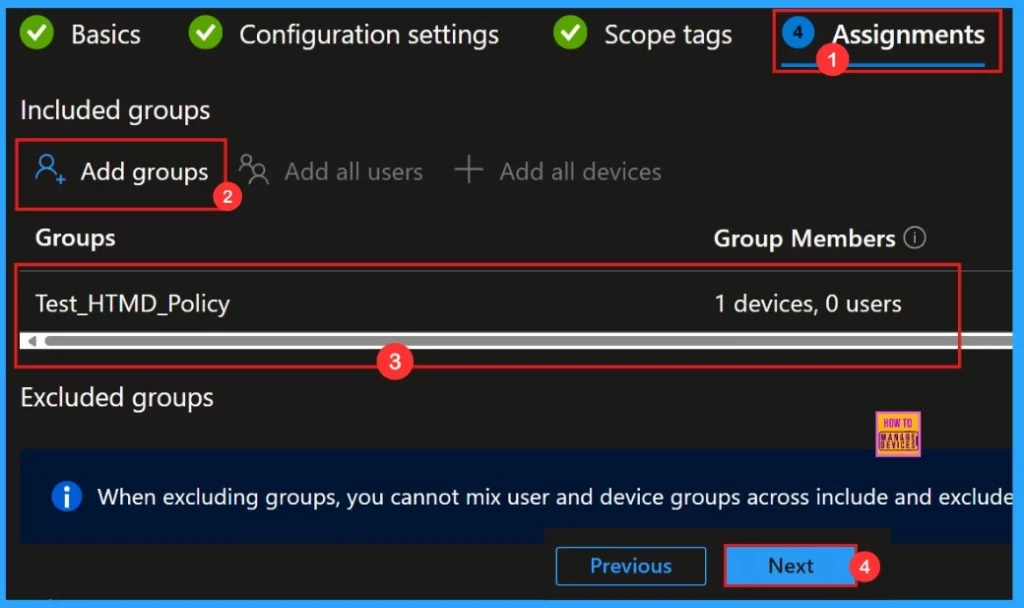Click the Add all users people icon
Image resolution: width=1024 pixels, height=608 pixels.
[x=253, y=169]
